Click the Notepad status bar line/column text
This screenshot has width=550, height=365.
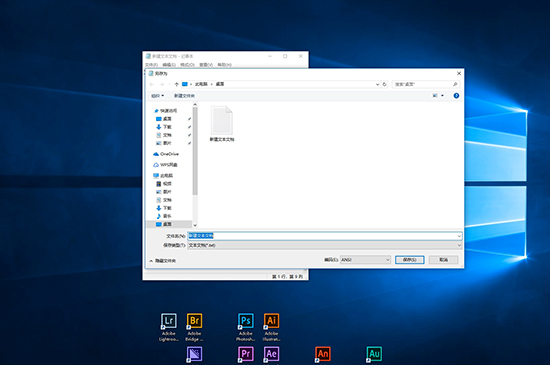point(287,277)
